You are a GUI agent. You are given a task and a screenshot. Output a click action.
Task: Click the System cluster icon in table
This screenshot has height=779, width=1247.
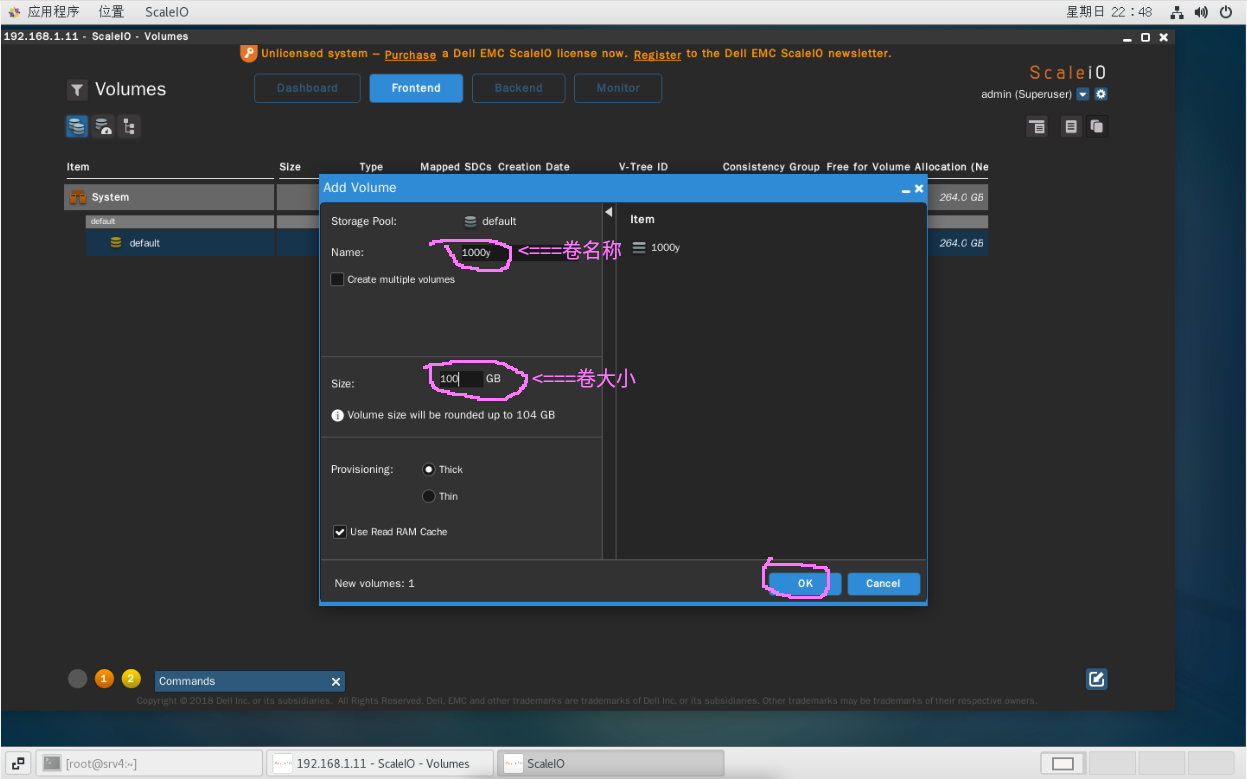coord(77,197)
